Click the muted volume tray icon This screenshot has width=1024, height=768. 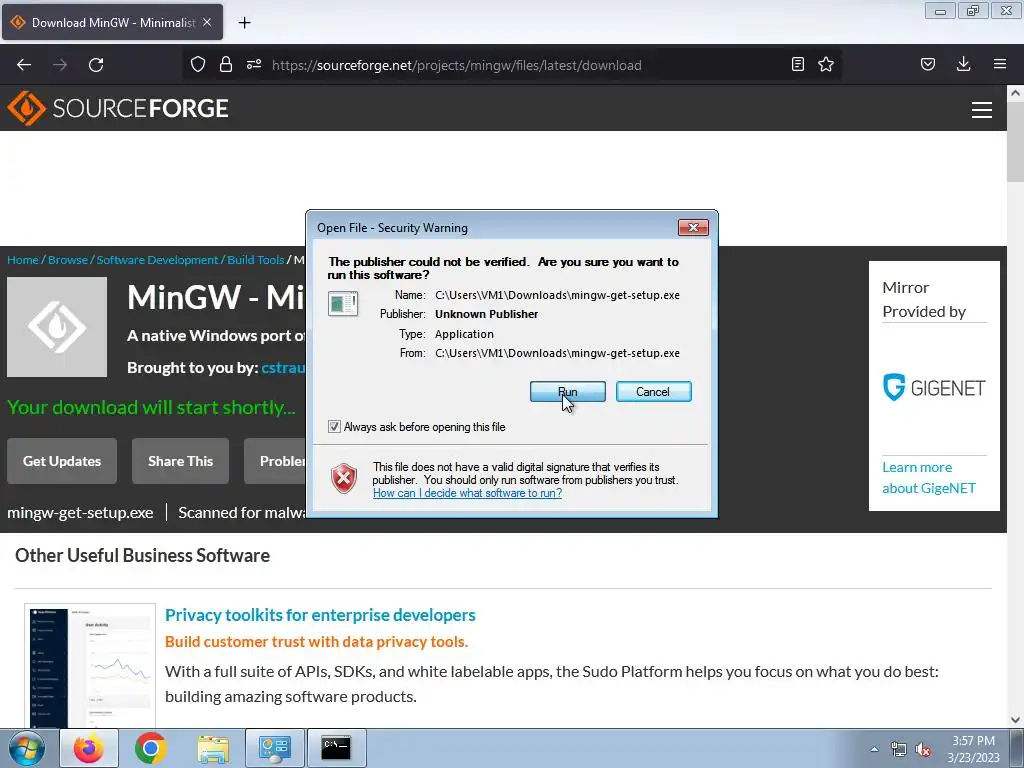click(923, 750)
